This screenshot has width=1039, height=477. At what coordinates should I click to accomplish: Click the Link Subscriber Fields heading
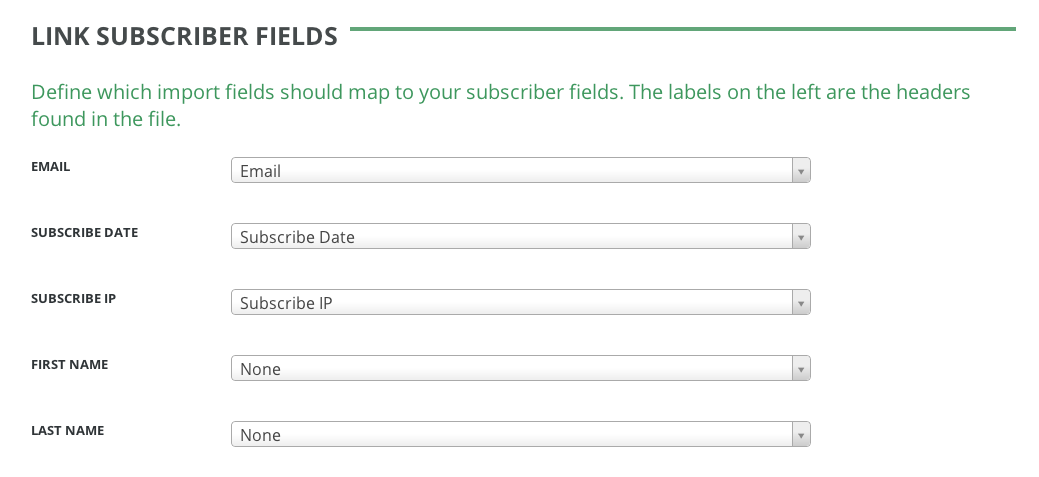(x=185, y=37)
